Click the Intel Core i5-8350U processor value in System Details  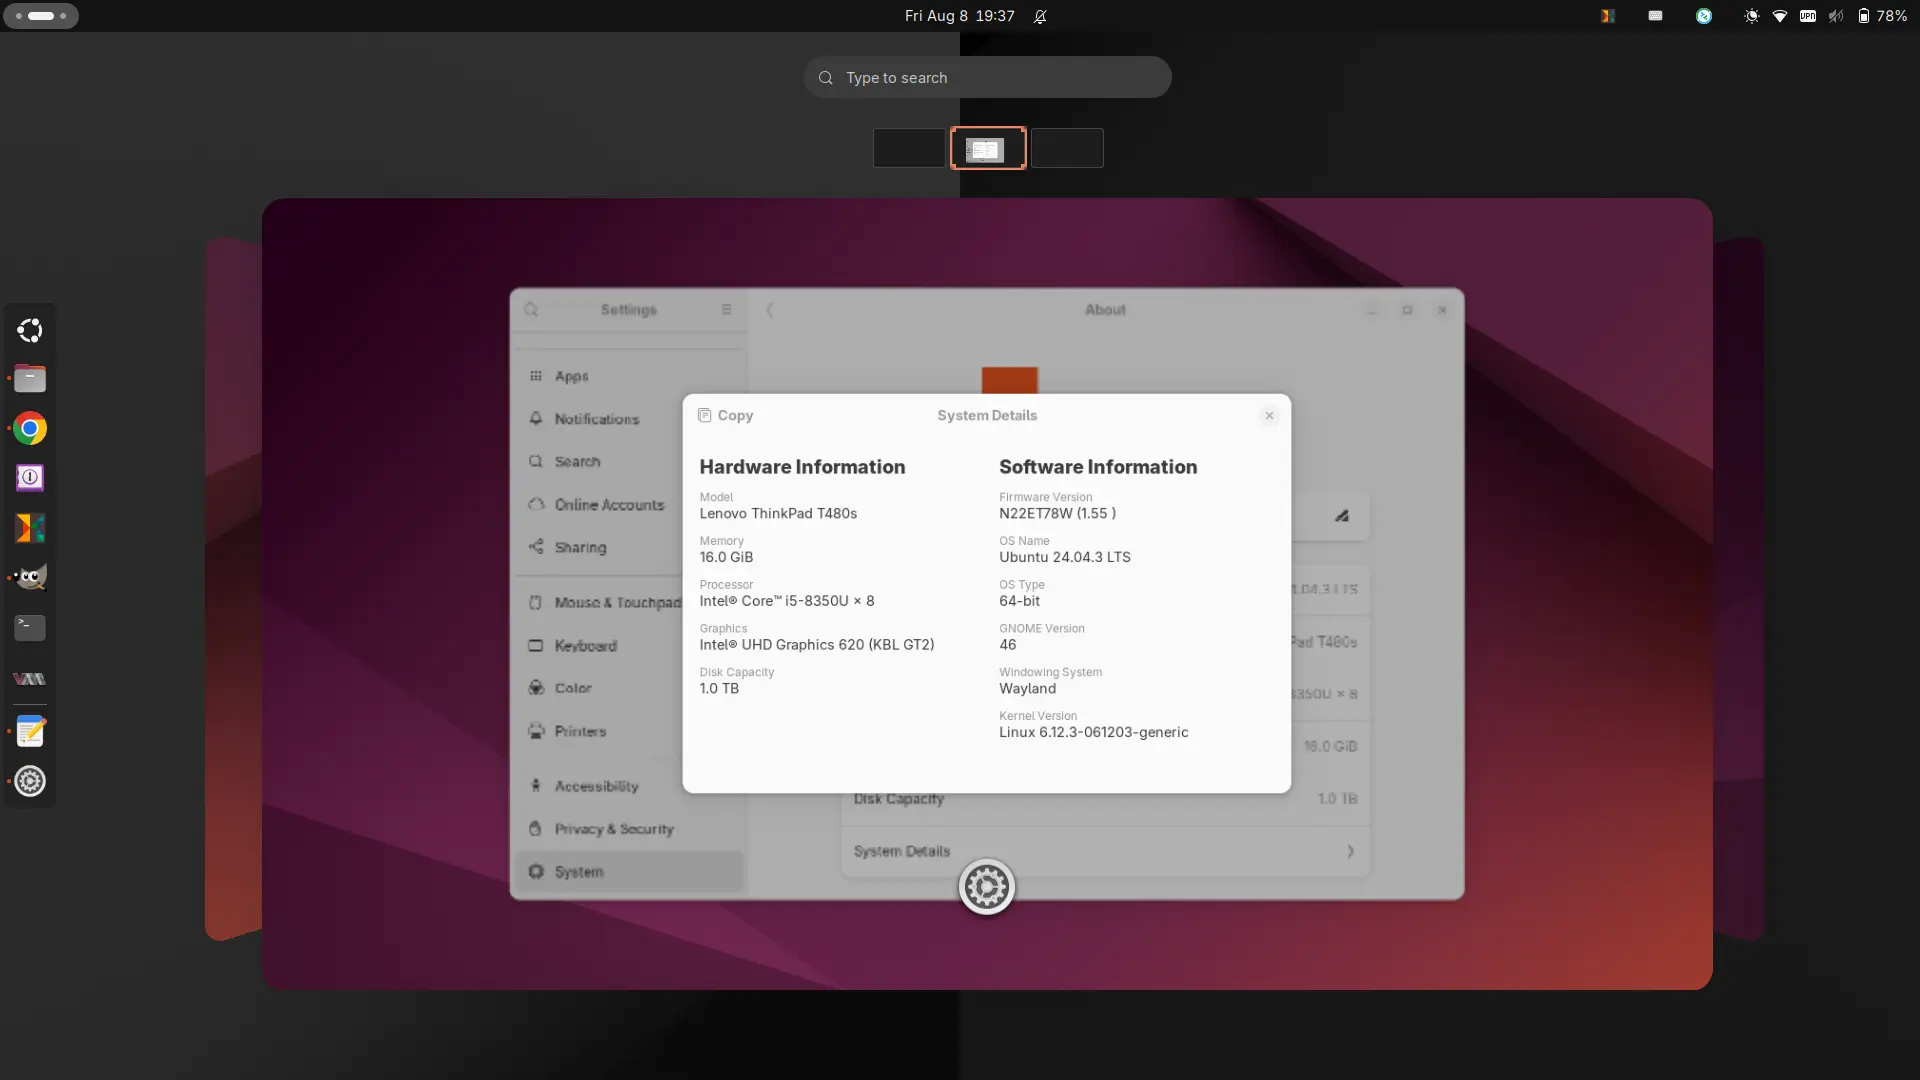pos(787,602)
